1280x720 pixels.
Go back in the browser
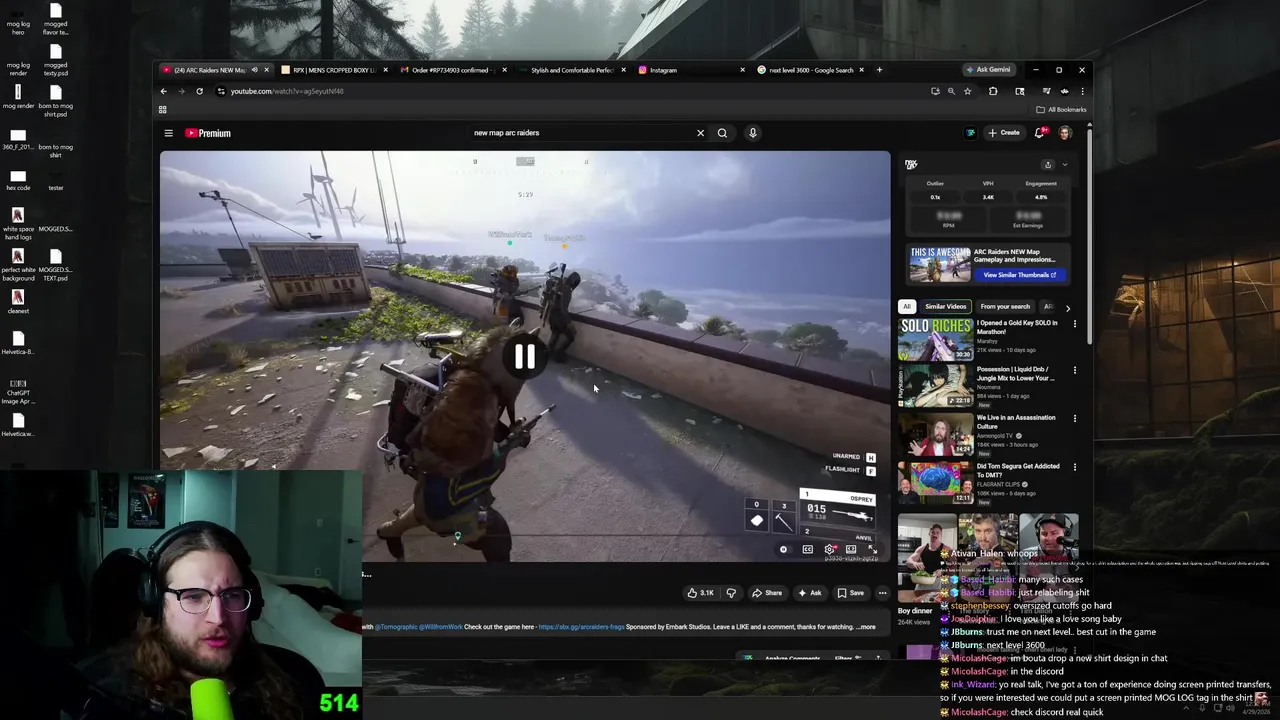164,91
